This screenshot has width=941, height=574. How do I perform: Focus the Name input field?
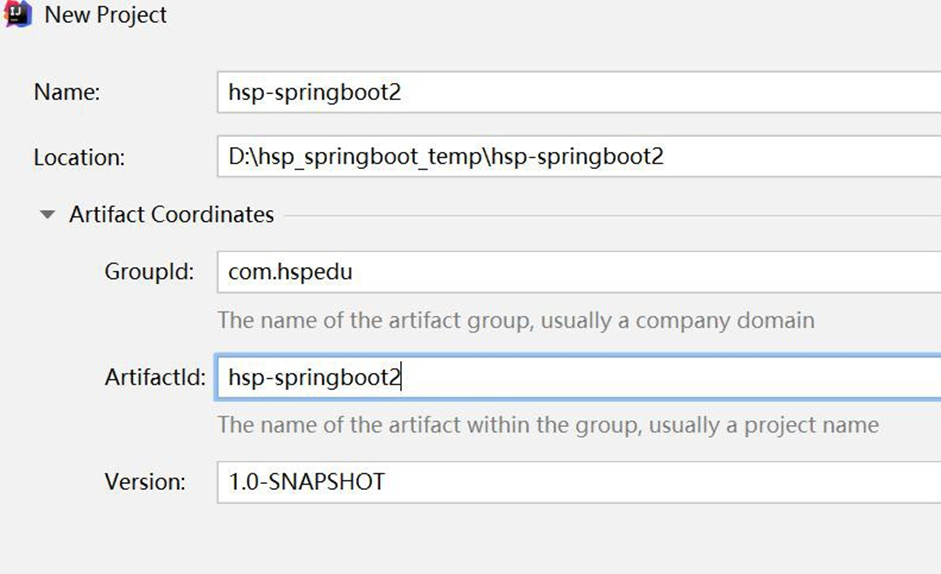(578, 93)
